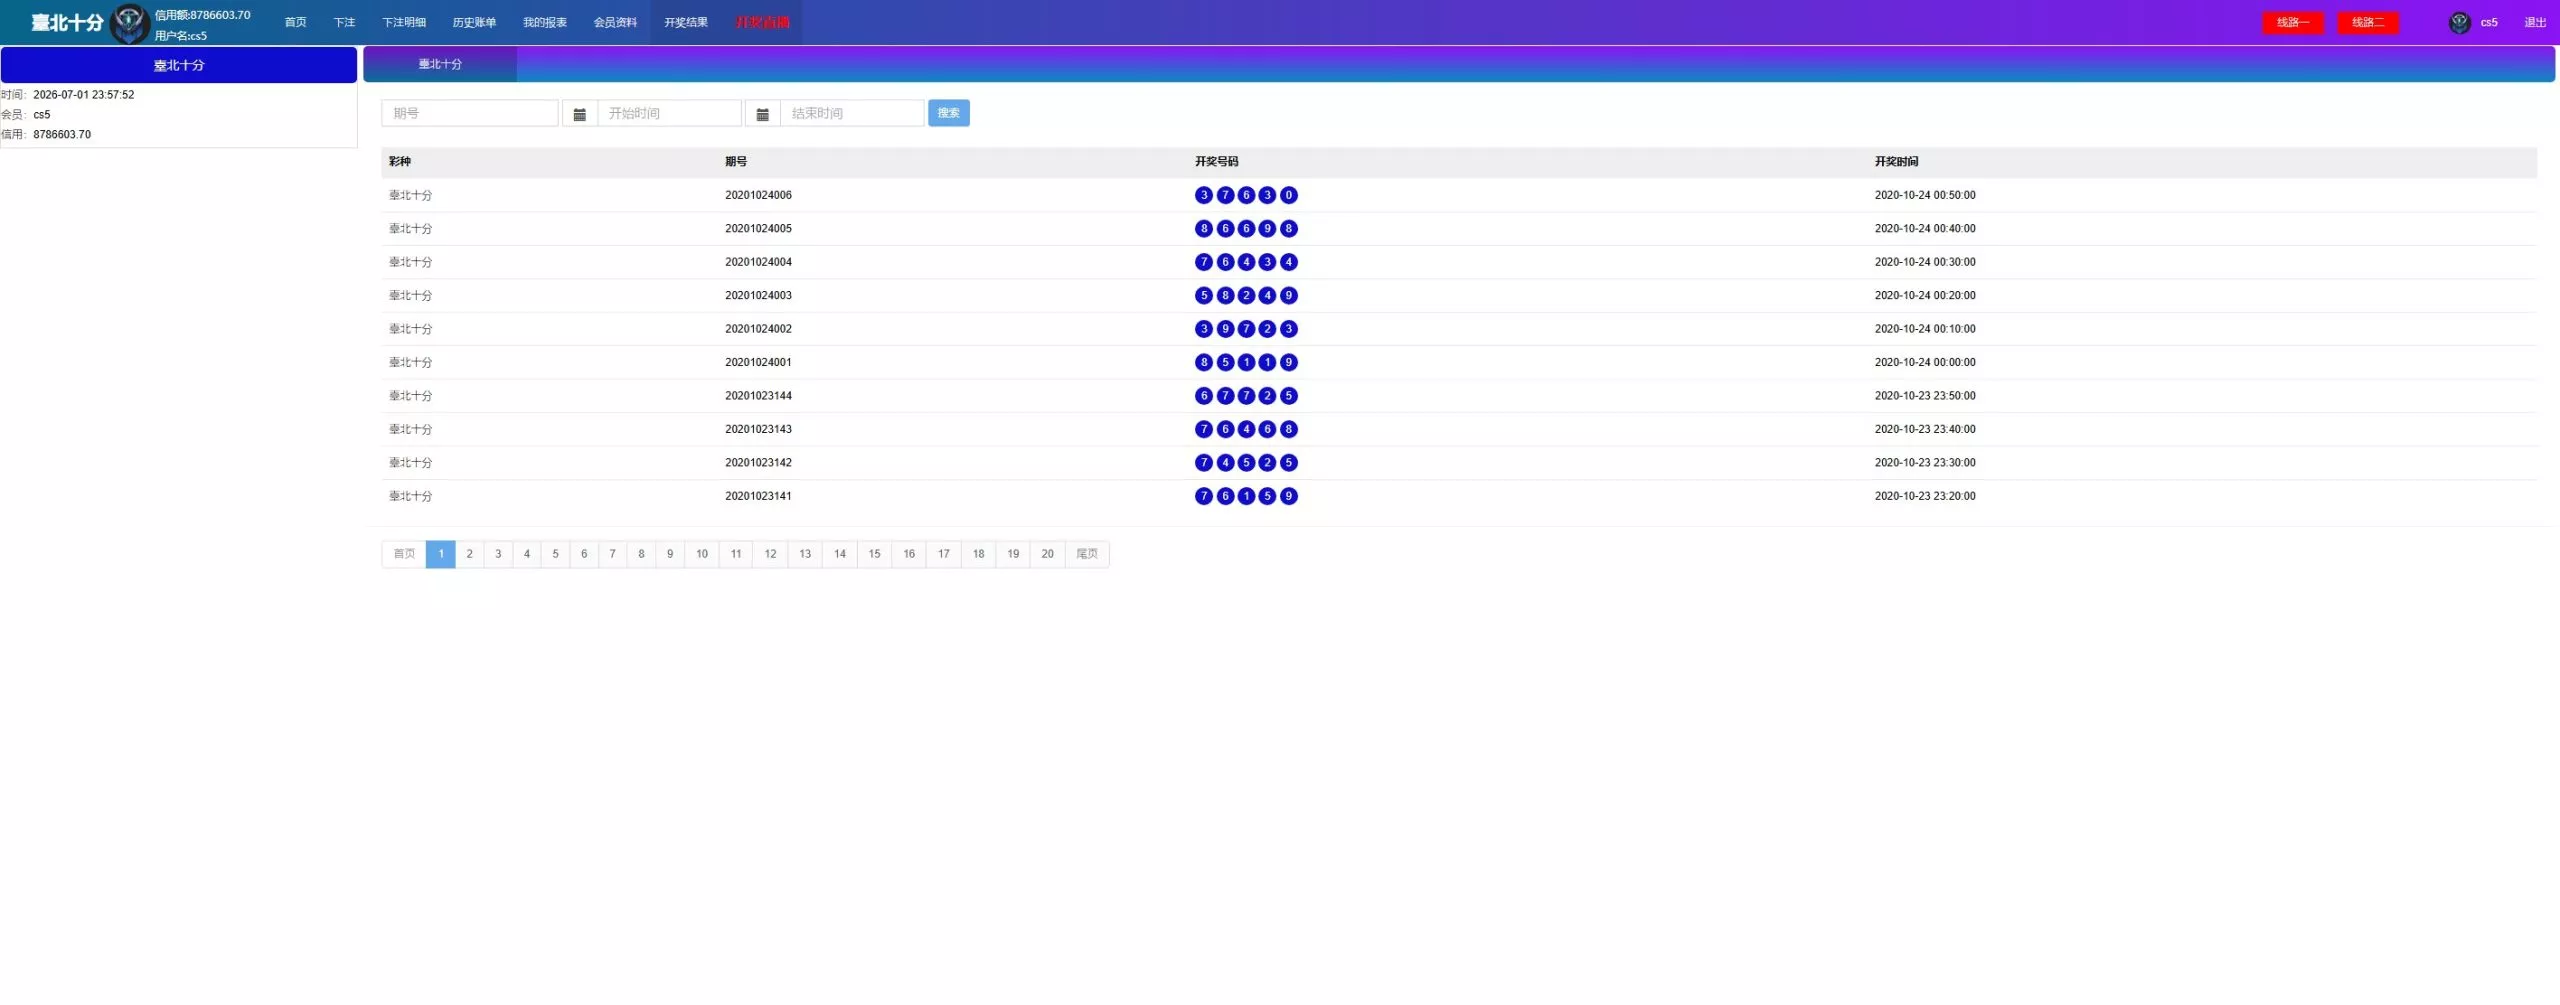Open 历史账单 in the navigation

474,22
